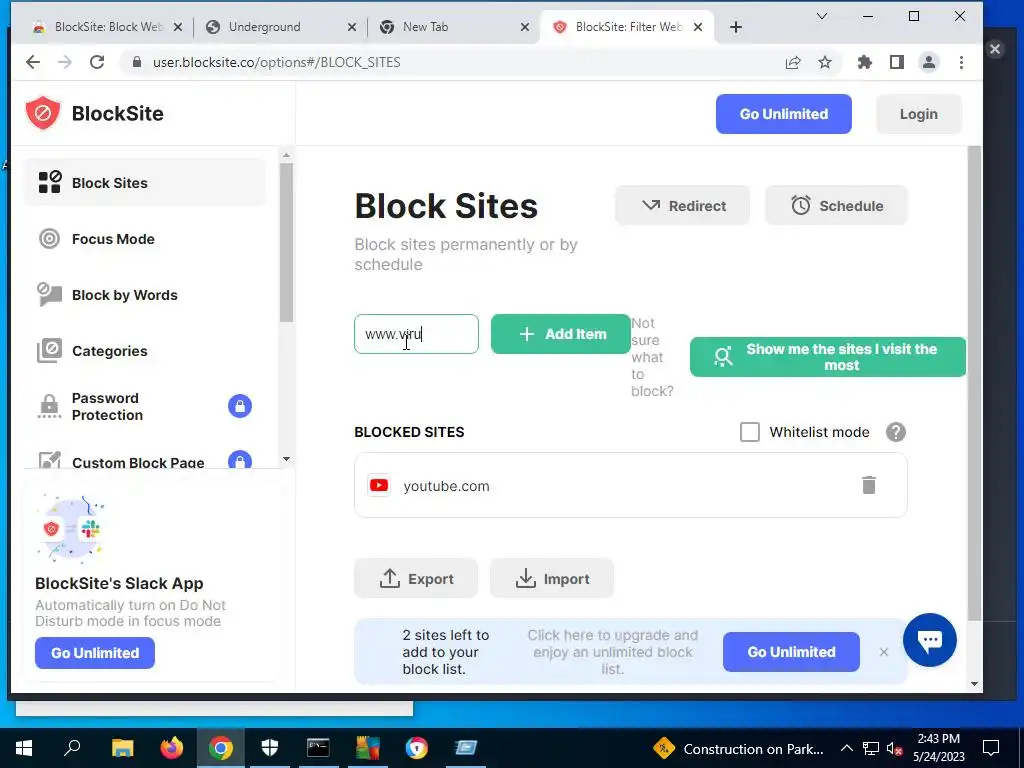Click the Password Protection premium lock badge
This screenshot has width=1024, height=768.
pyautogui.click(x=240, y=406)
